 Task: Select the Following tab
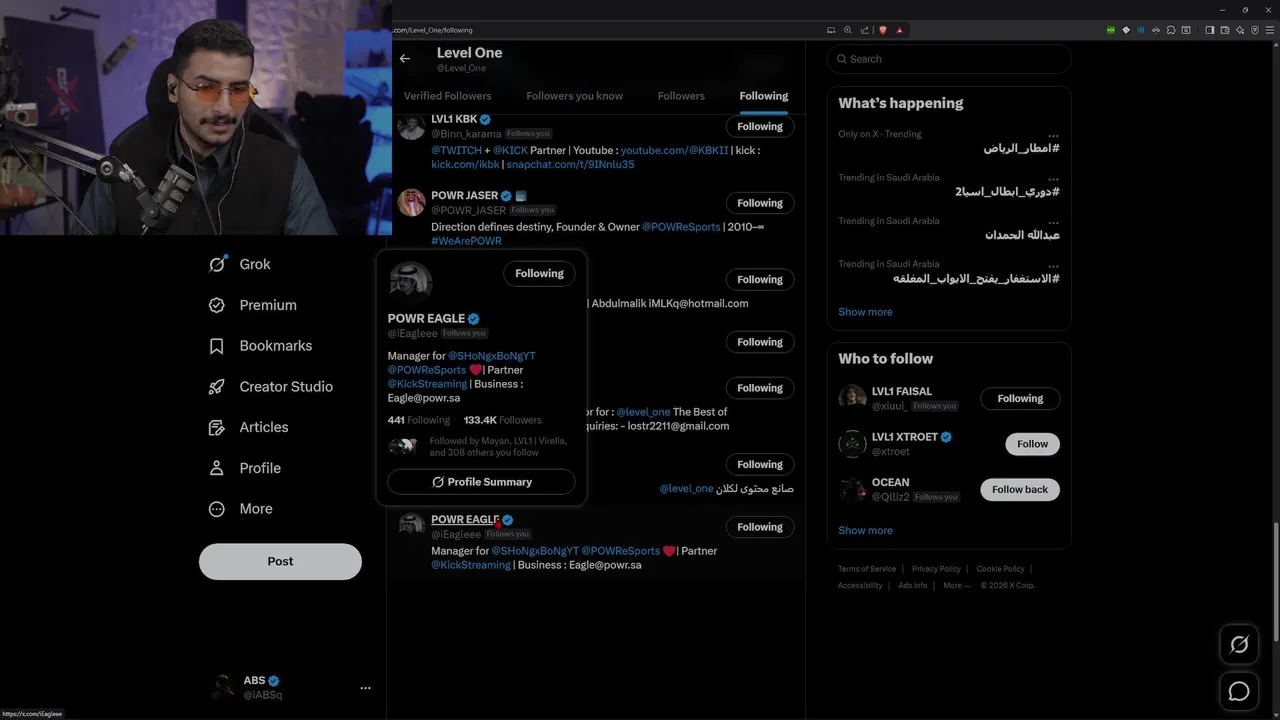[764, 96]
